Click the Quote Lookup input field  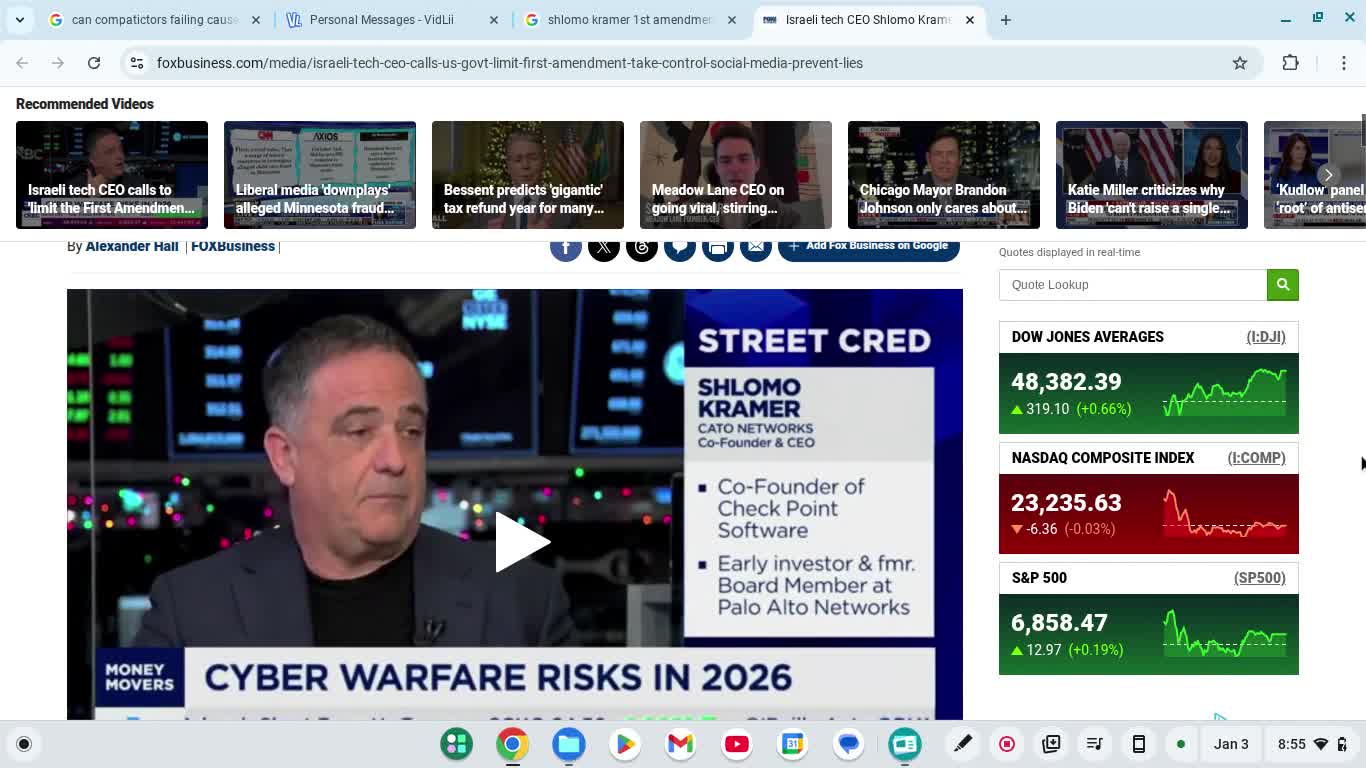point(1132,285)
